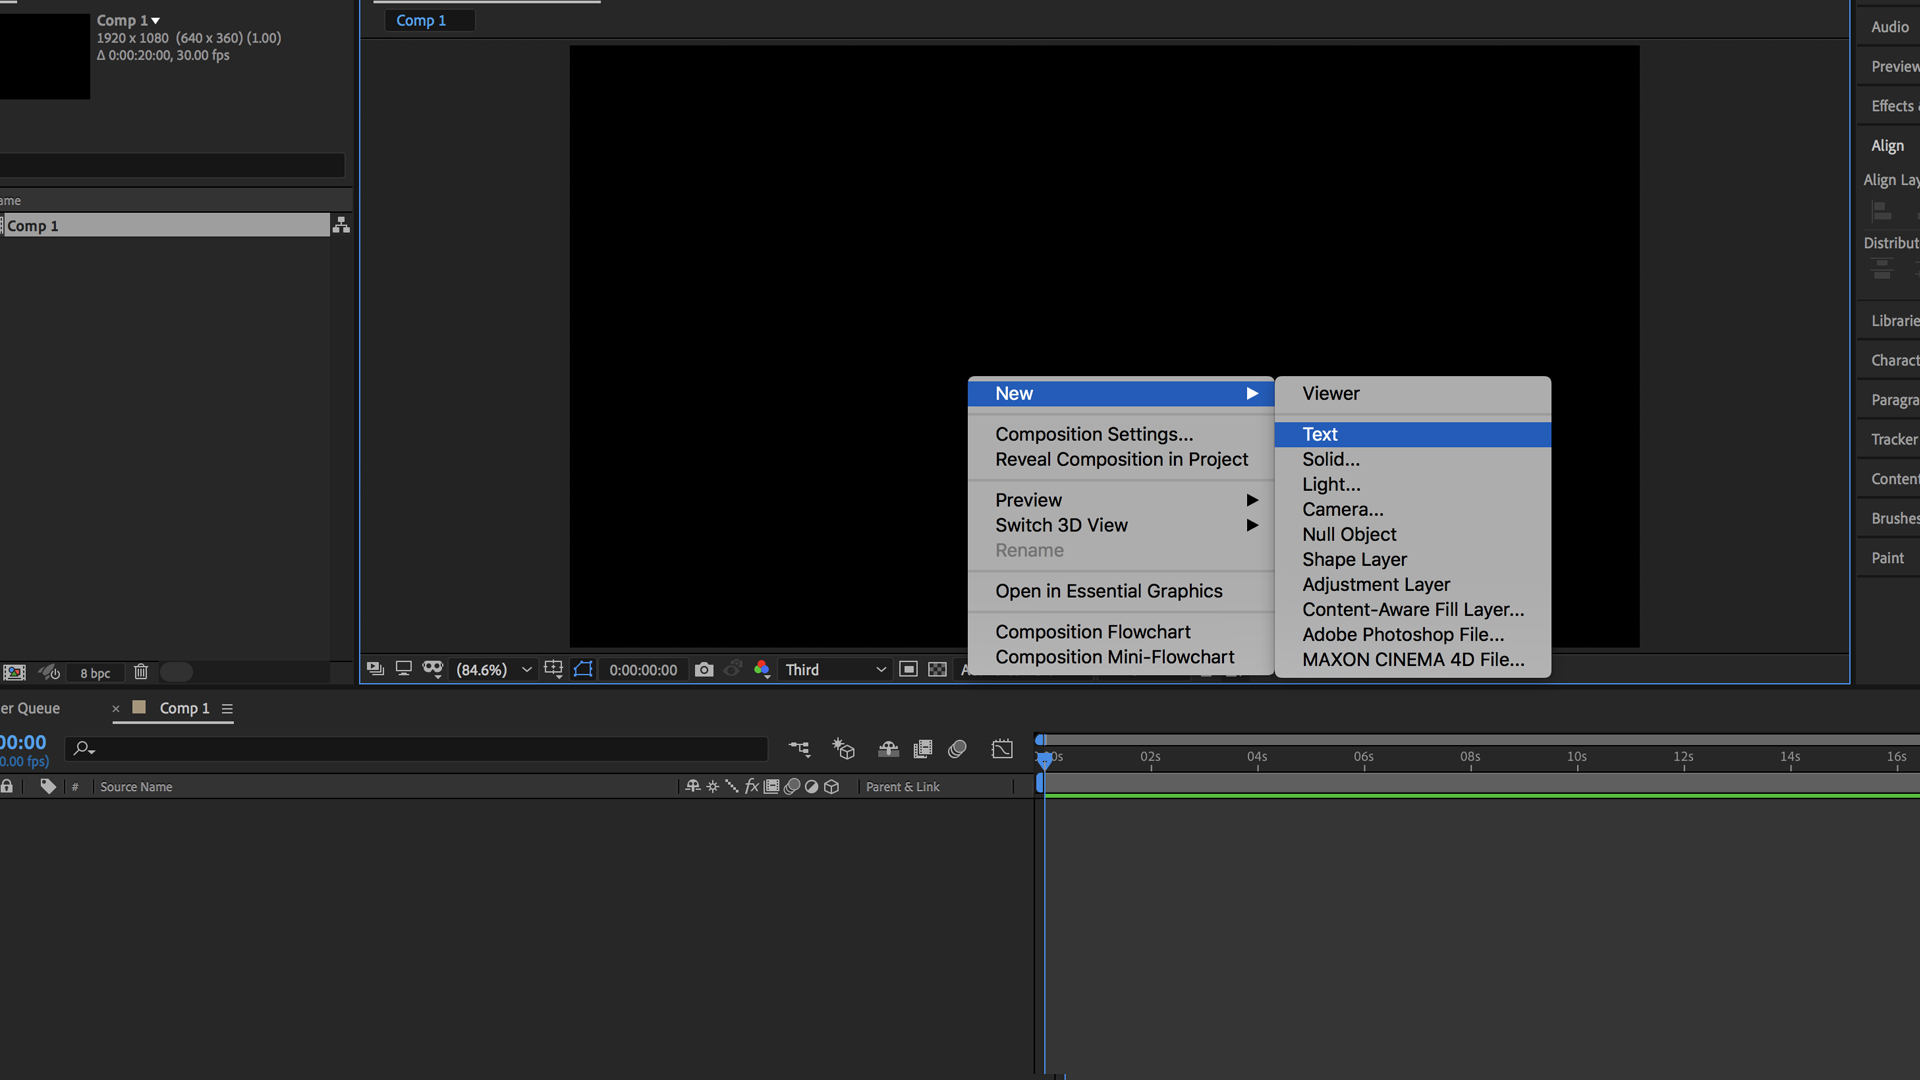Toggle the transparency grid checkerboard
Viewport: 1920px width, 1080px height.
pyautogui.click(x=937, y=669)
